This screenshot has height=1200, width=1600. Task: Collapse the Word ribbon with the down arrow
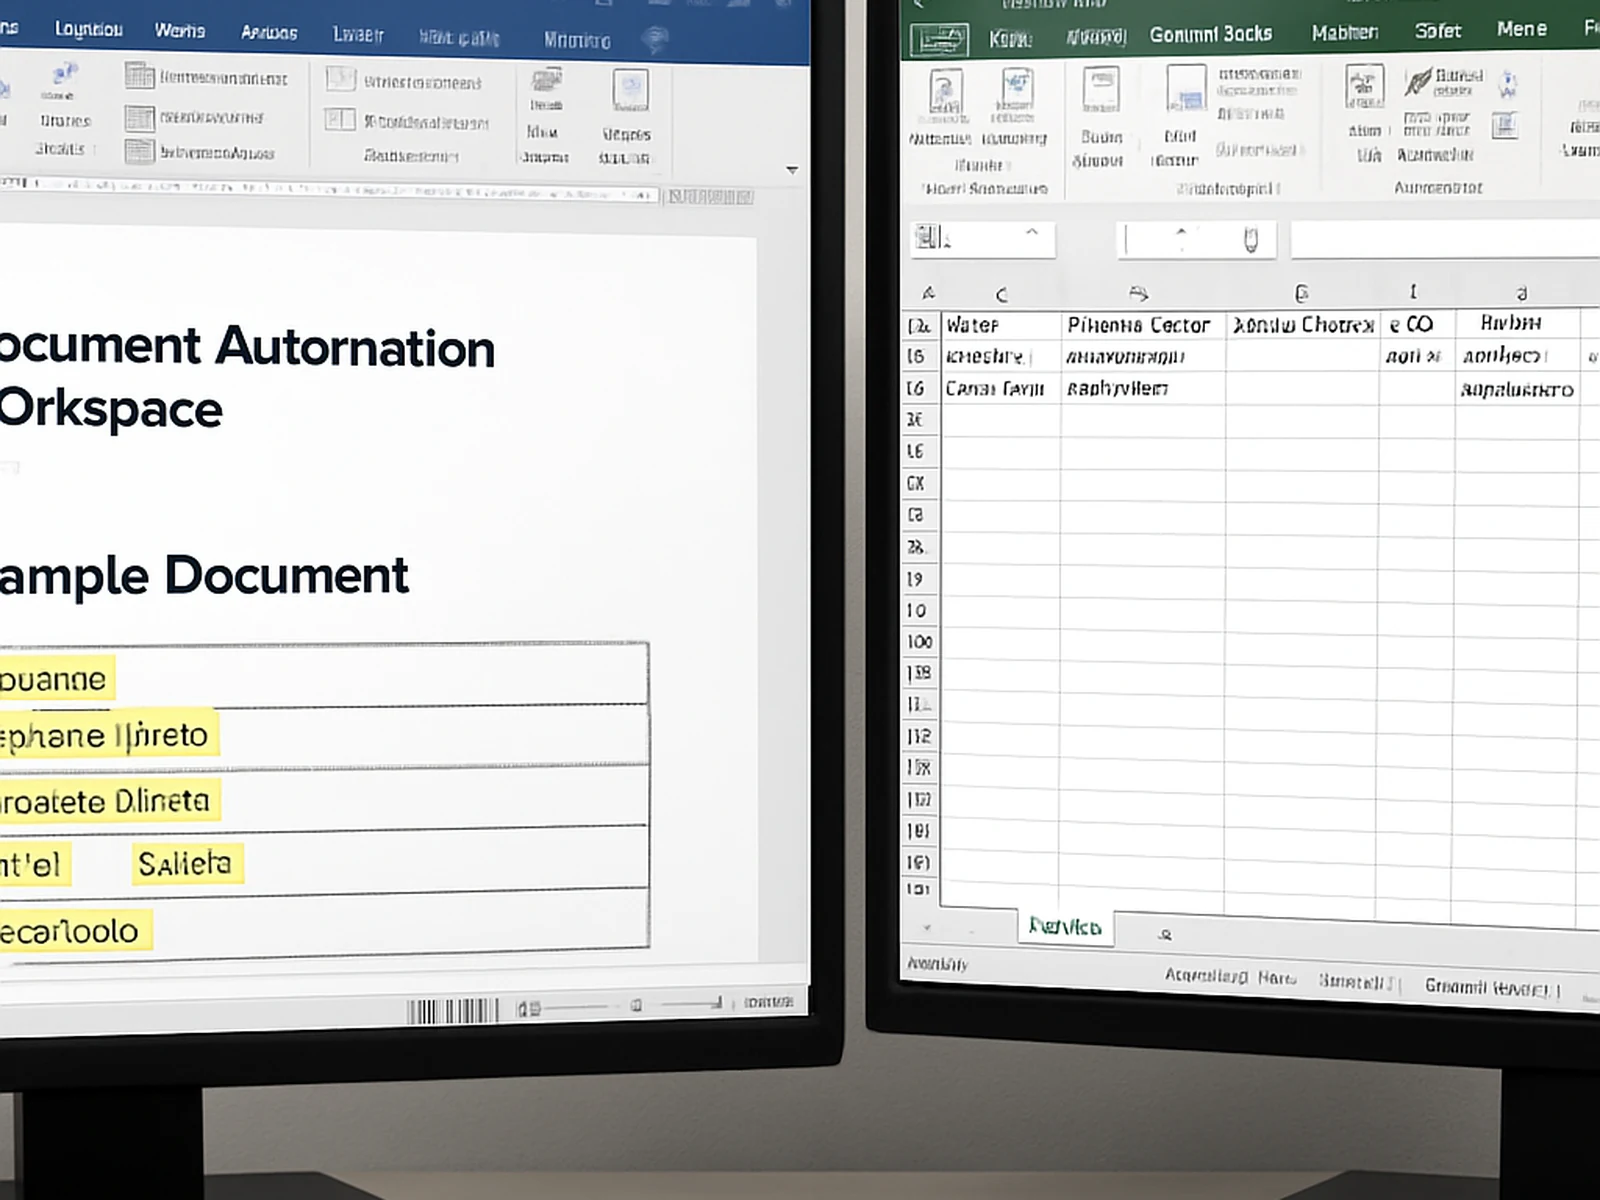click(792, 170)
